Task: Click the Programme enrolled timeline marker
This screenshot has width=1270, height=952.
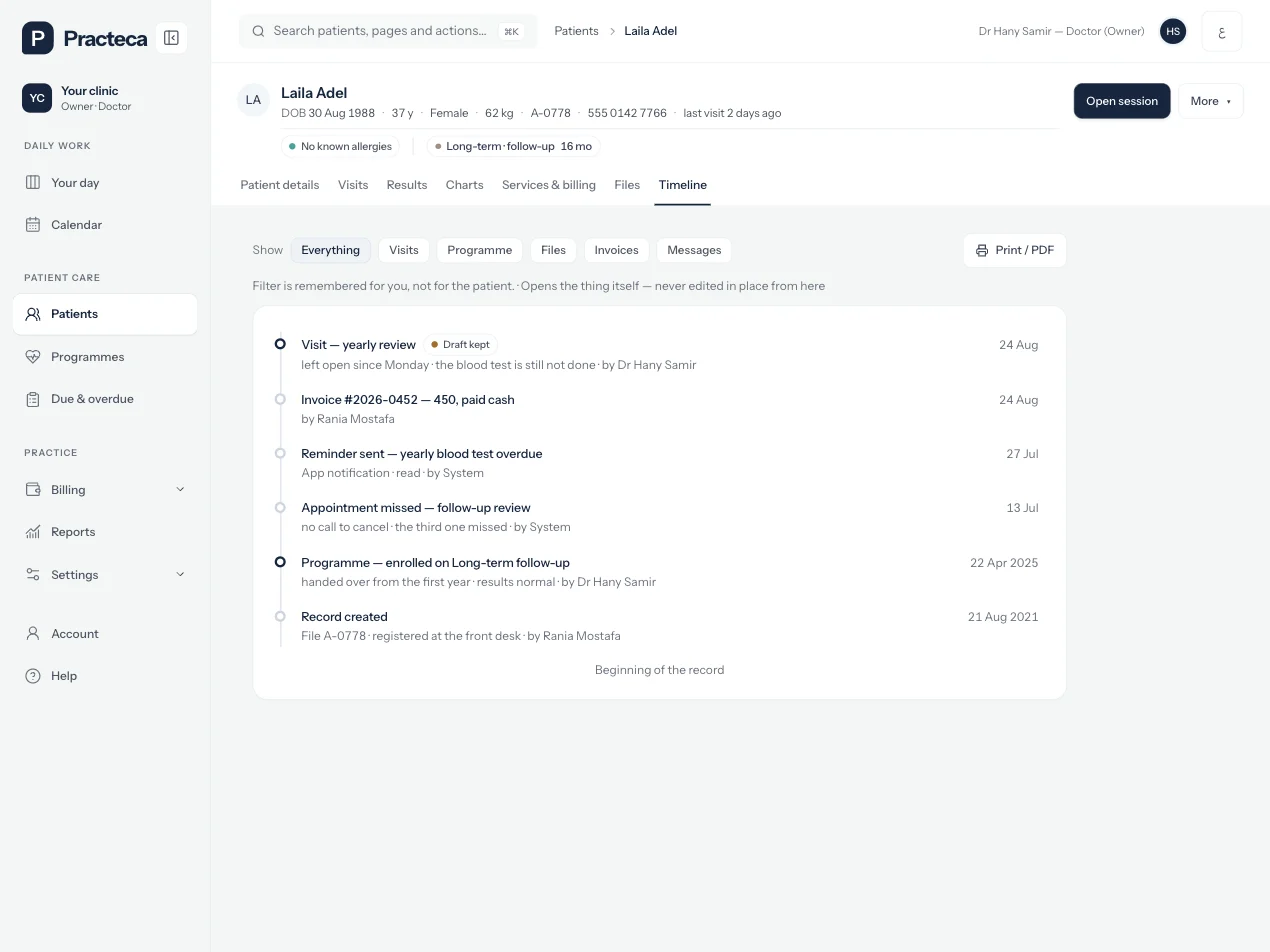Action: click(280, 562)
